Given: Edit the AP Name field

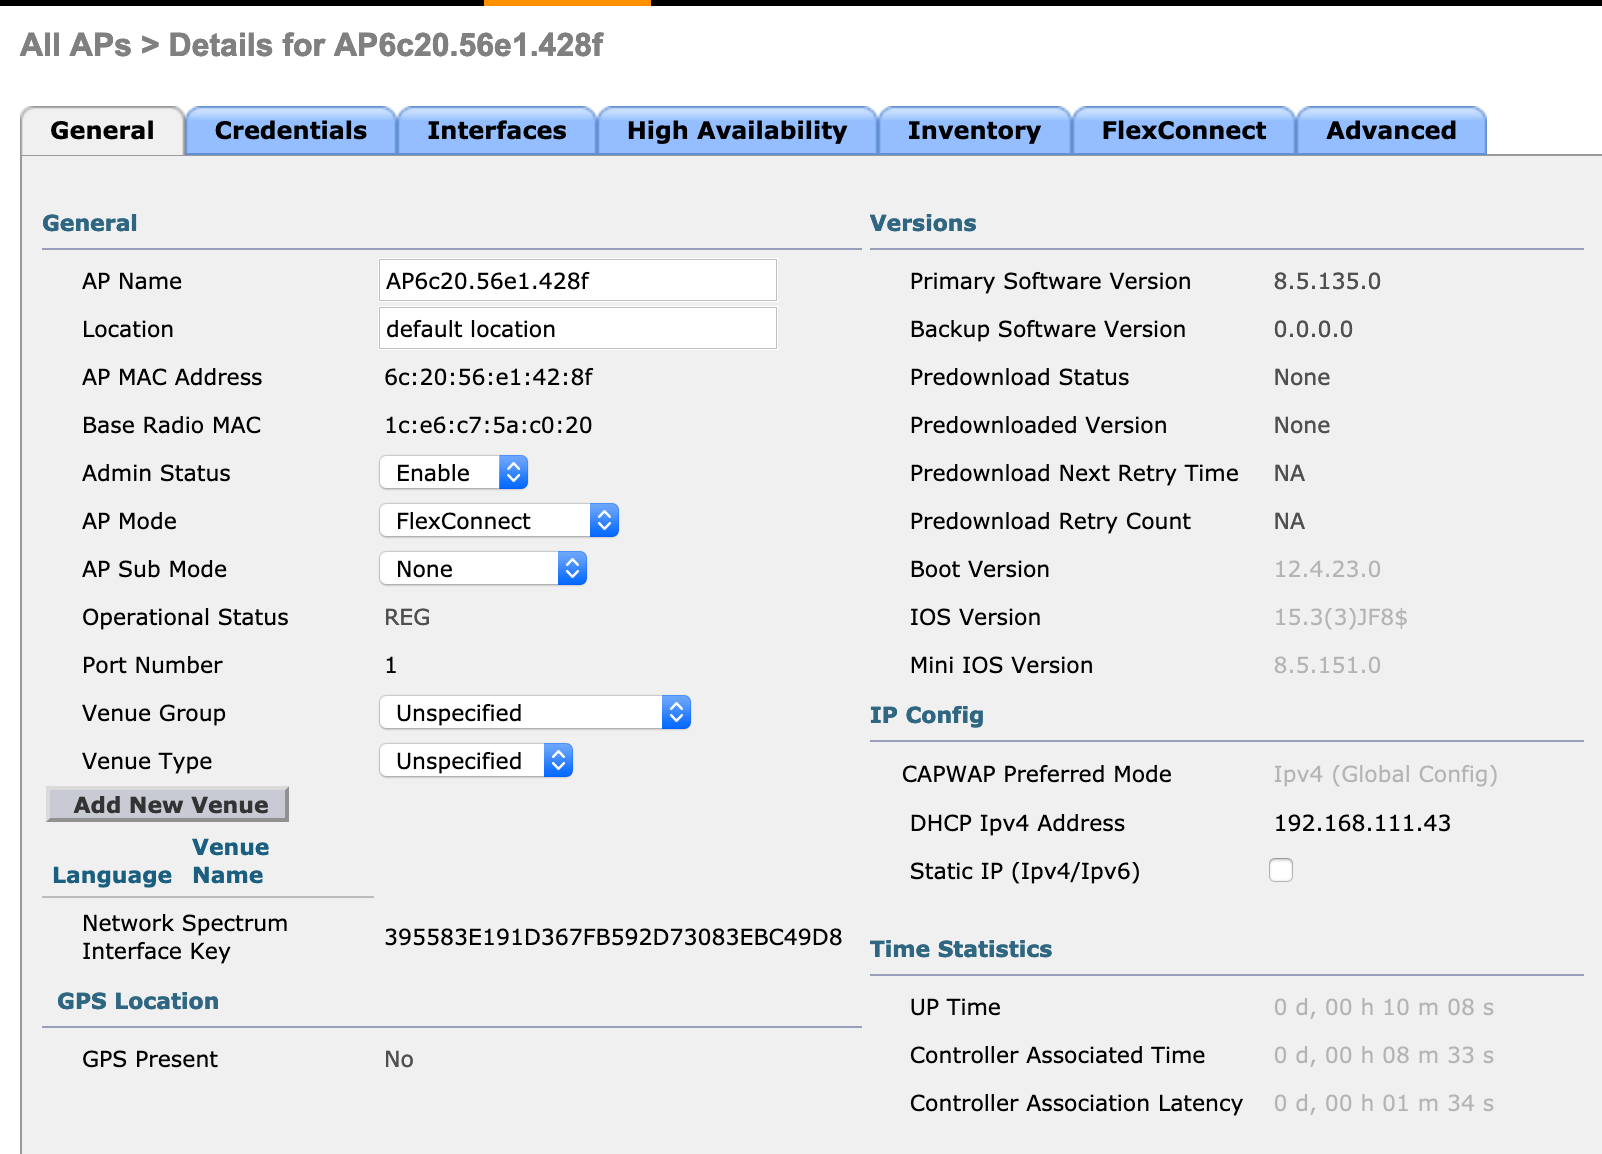Looking at the screenshot, I should pos(578,280).
